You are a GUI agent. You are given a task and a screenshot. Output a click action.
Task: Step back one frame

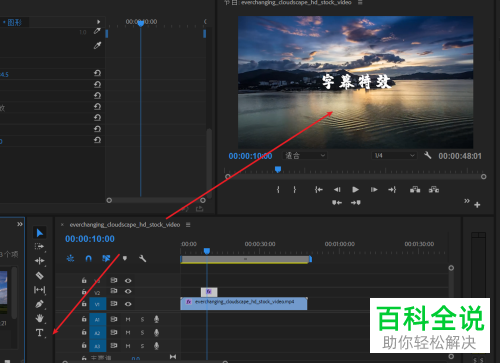tap(337, 189)
